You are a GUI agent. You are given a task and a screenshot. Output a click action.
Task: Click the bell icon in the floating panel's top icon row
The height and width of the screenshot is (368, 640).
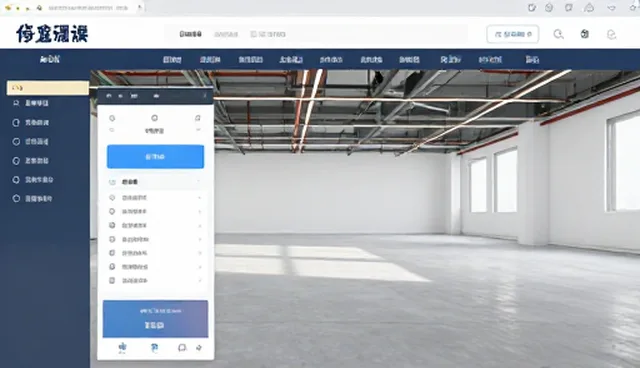click(x=198, y=118)
